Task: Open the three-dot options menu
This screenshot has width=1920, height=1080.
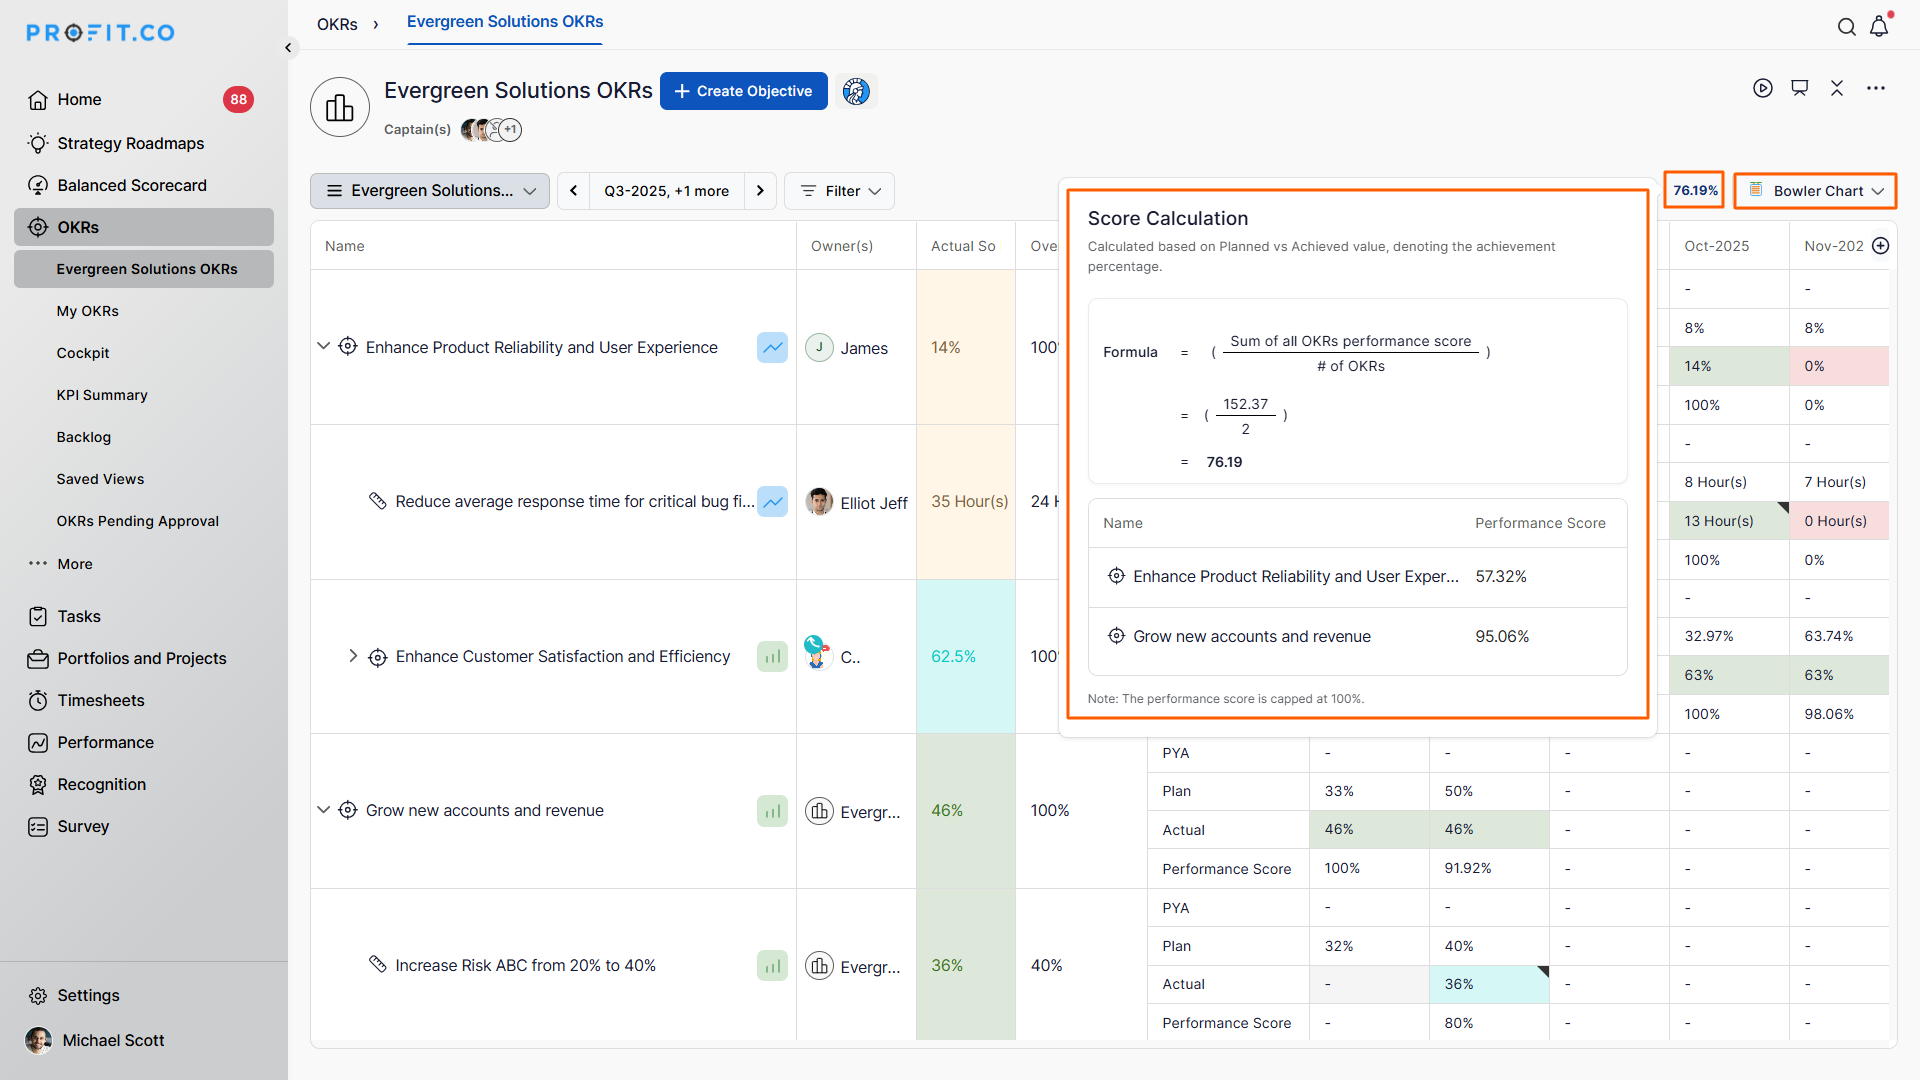Action: pyautogui.click(x=1876, y=88)
